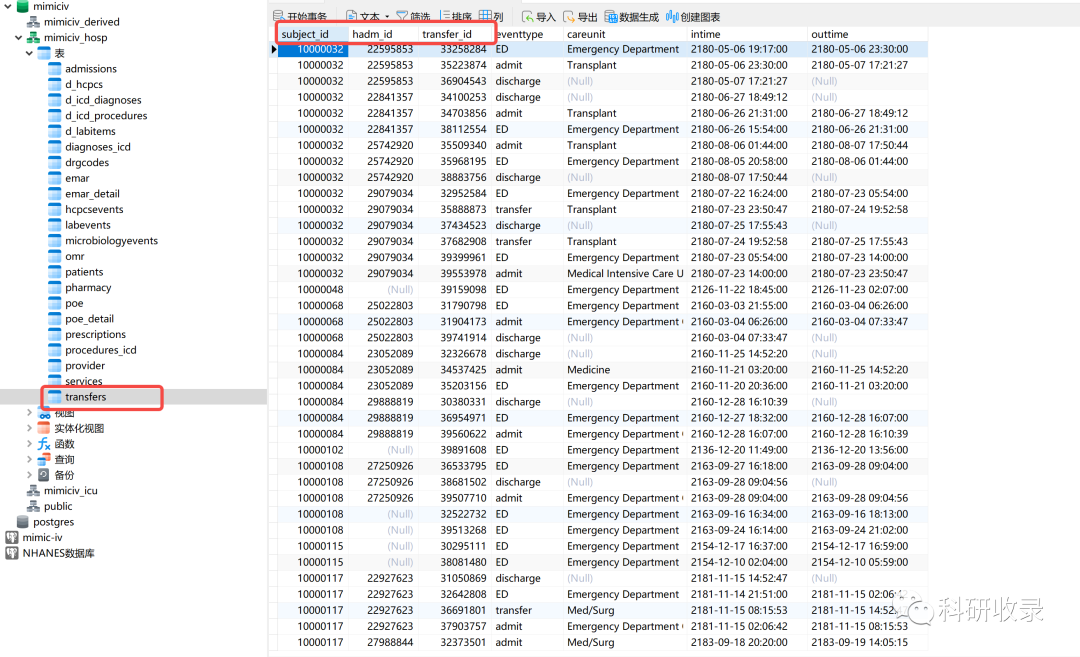Open the 文本 text view dropdown arrow
This screenshot has width=1080, height=657.
(x=387, y=17)
